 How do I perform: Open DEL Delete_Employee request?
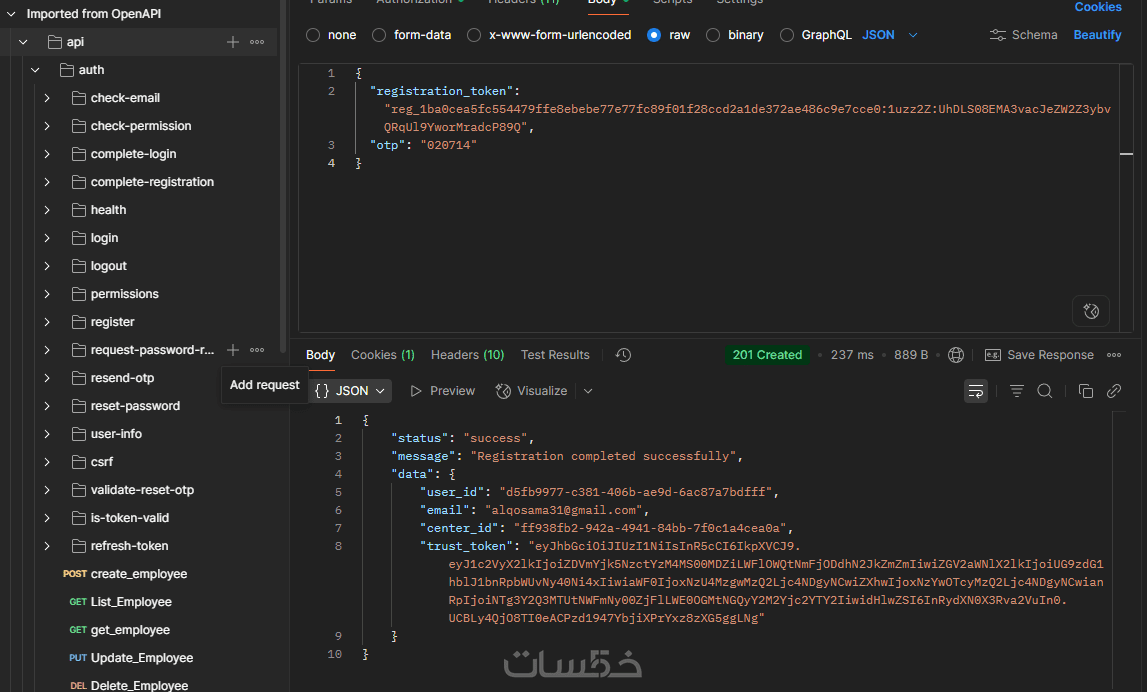tap(129, 685)
